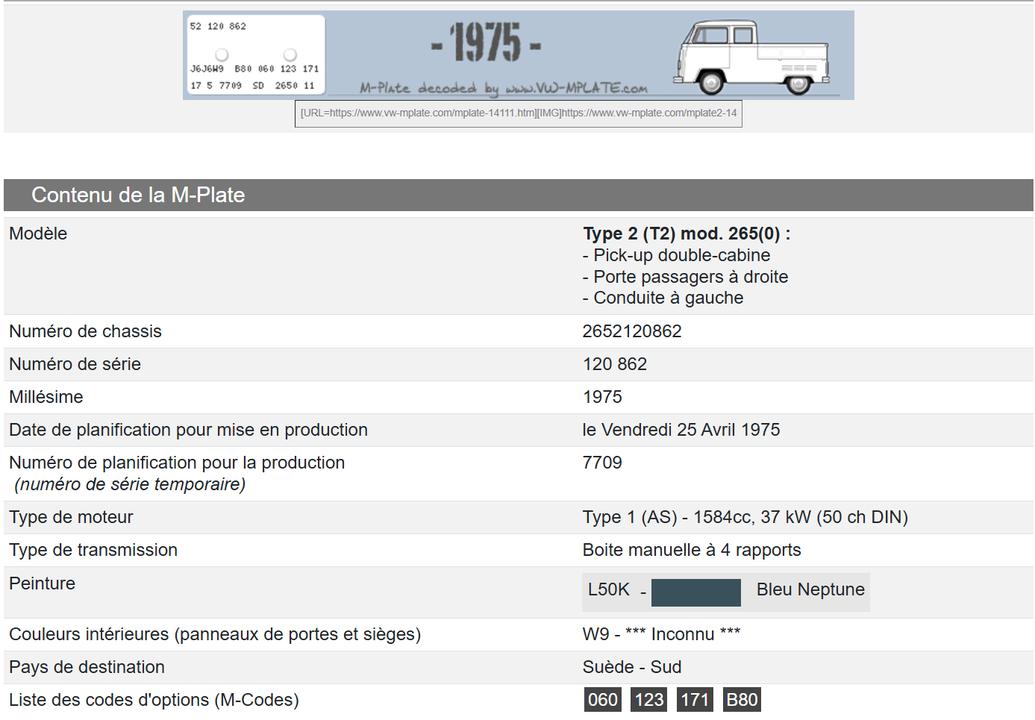
Task: Open the B80 option code badge
Action: coord(741,700)
